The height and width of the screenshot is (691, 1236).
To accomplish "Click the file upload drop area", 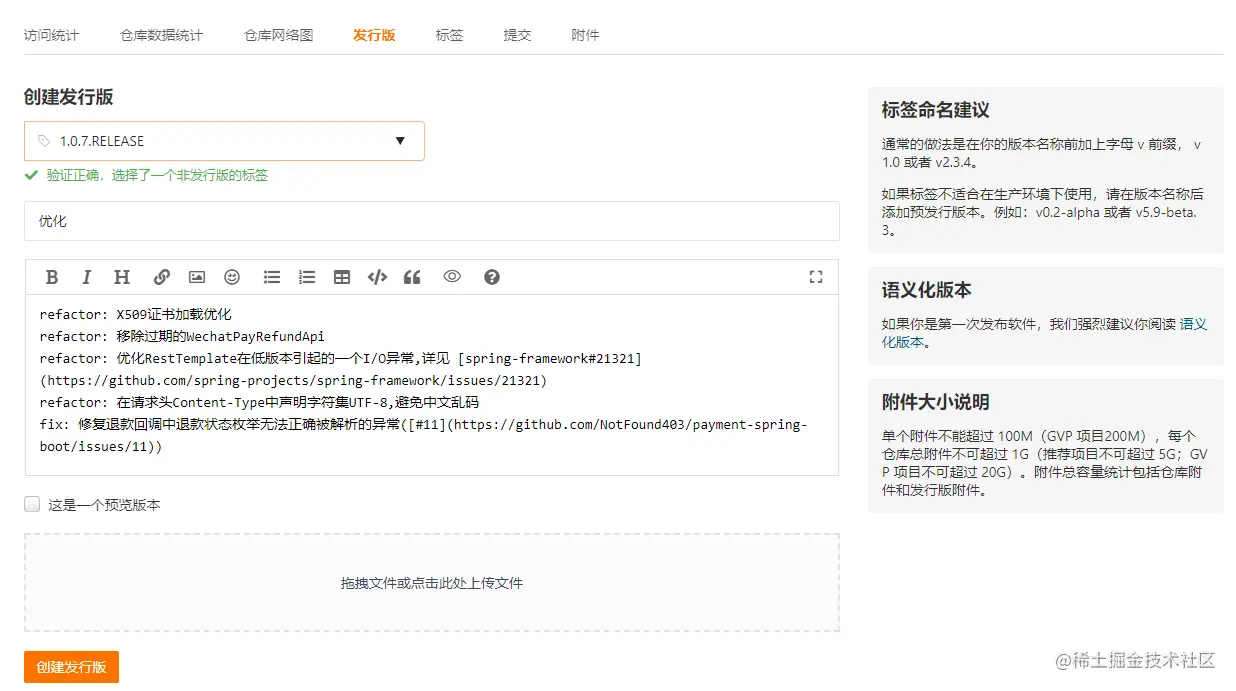I will coord(432,582).
